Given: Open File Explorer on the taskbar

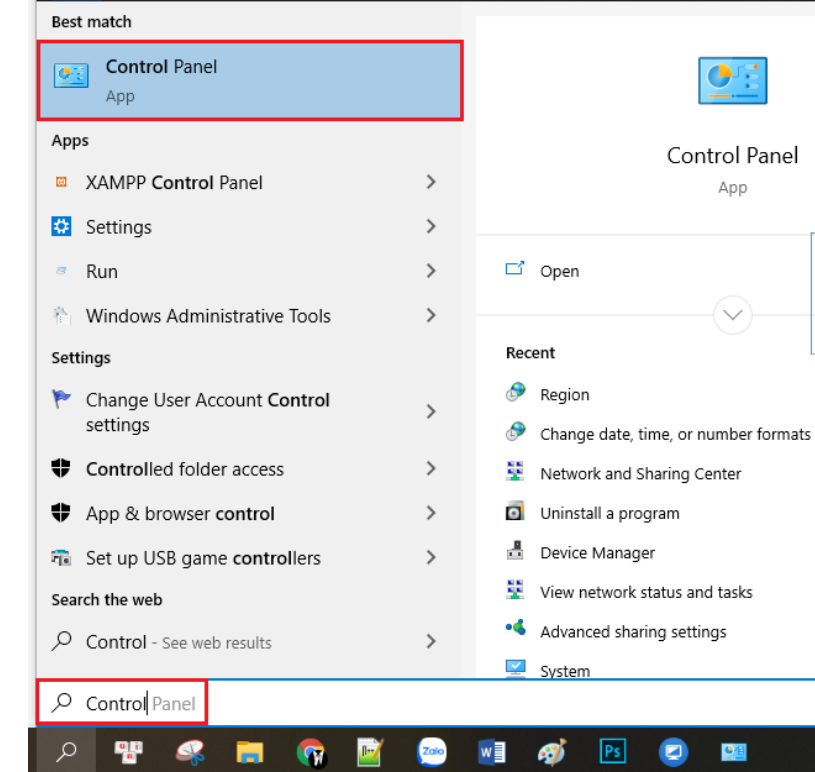Looking at the screenshot, I should [x=249, y=752].
